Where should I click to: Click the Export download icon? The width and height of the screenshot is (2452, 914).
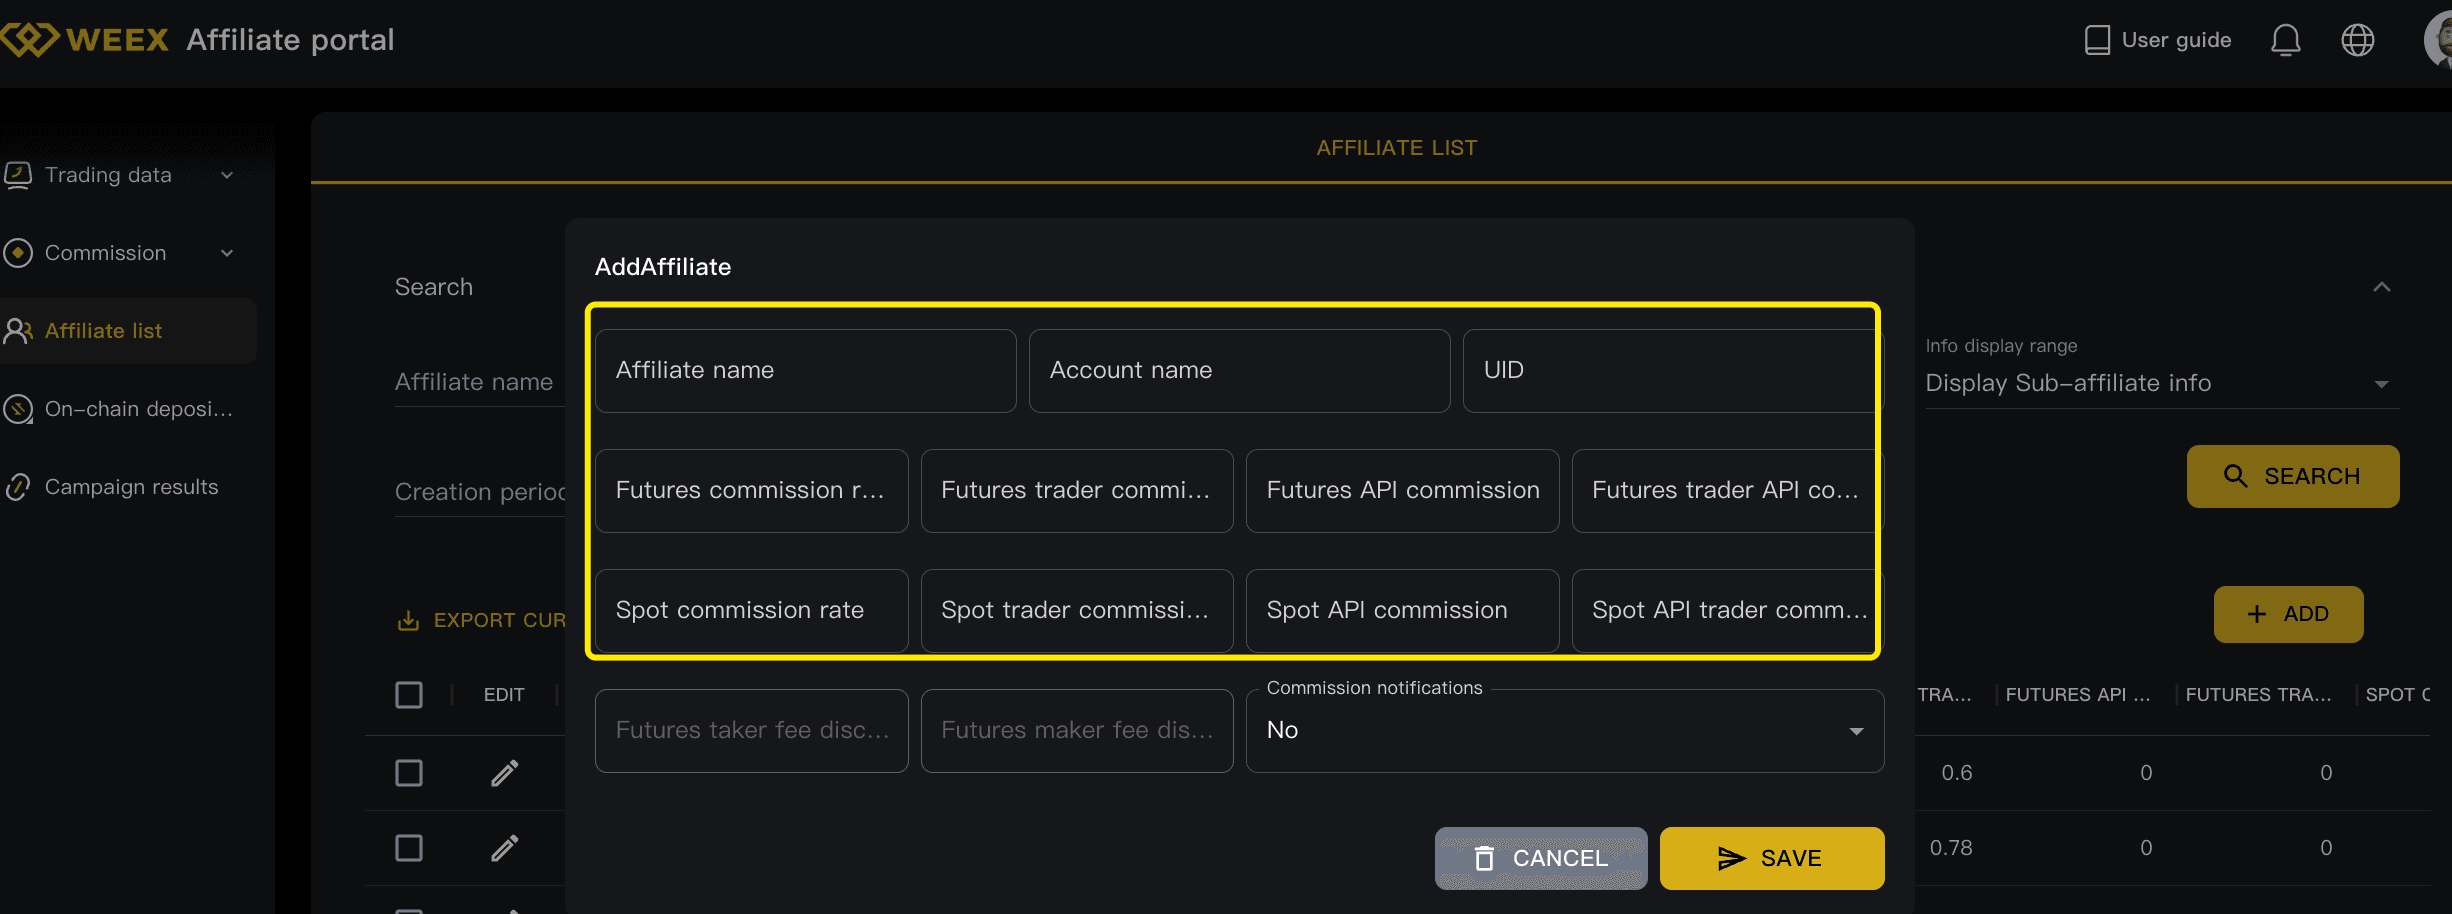[408, 621]
